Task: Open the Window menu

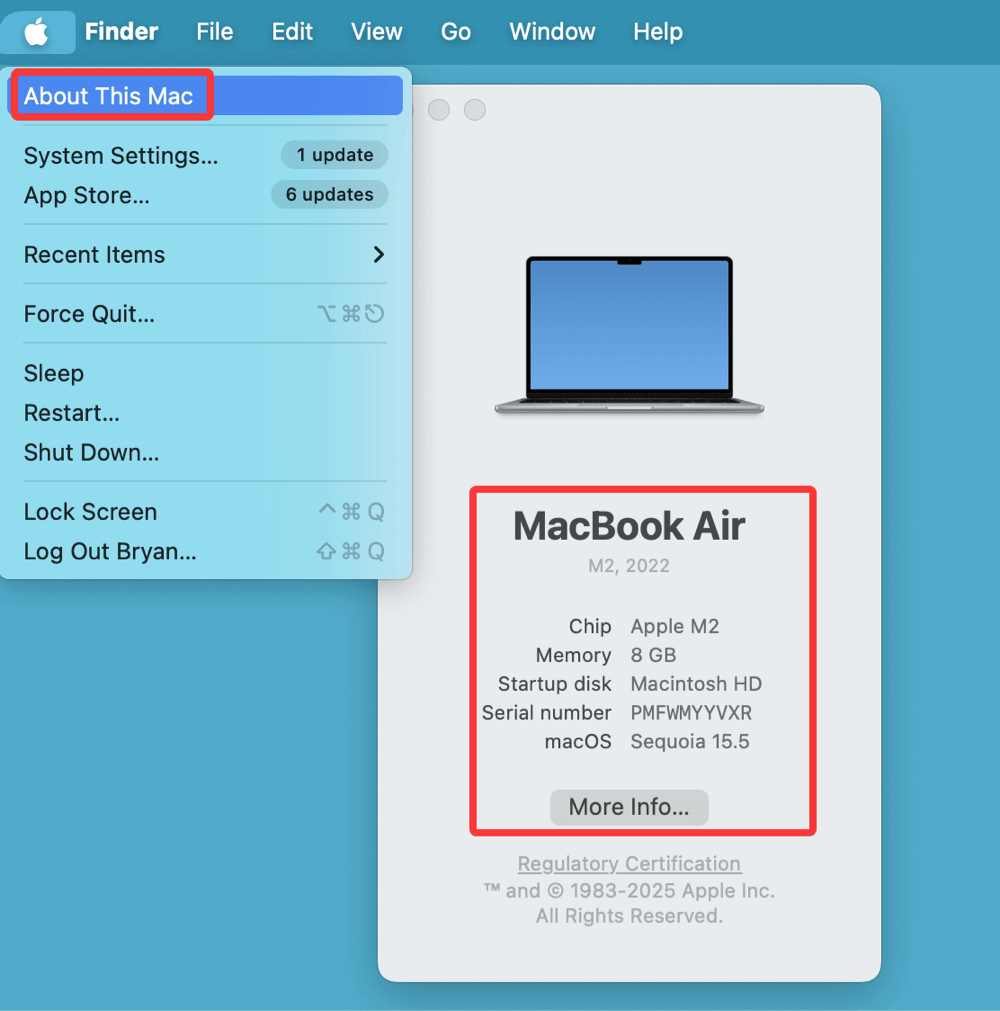Action: coord(551,31)
